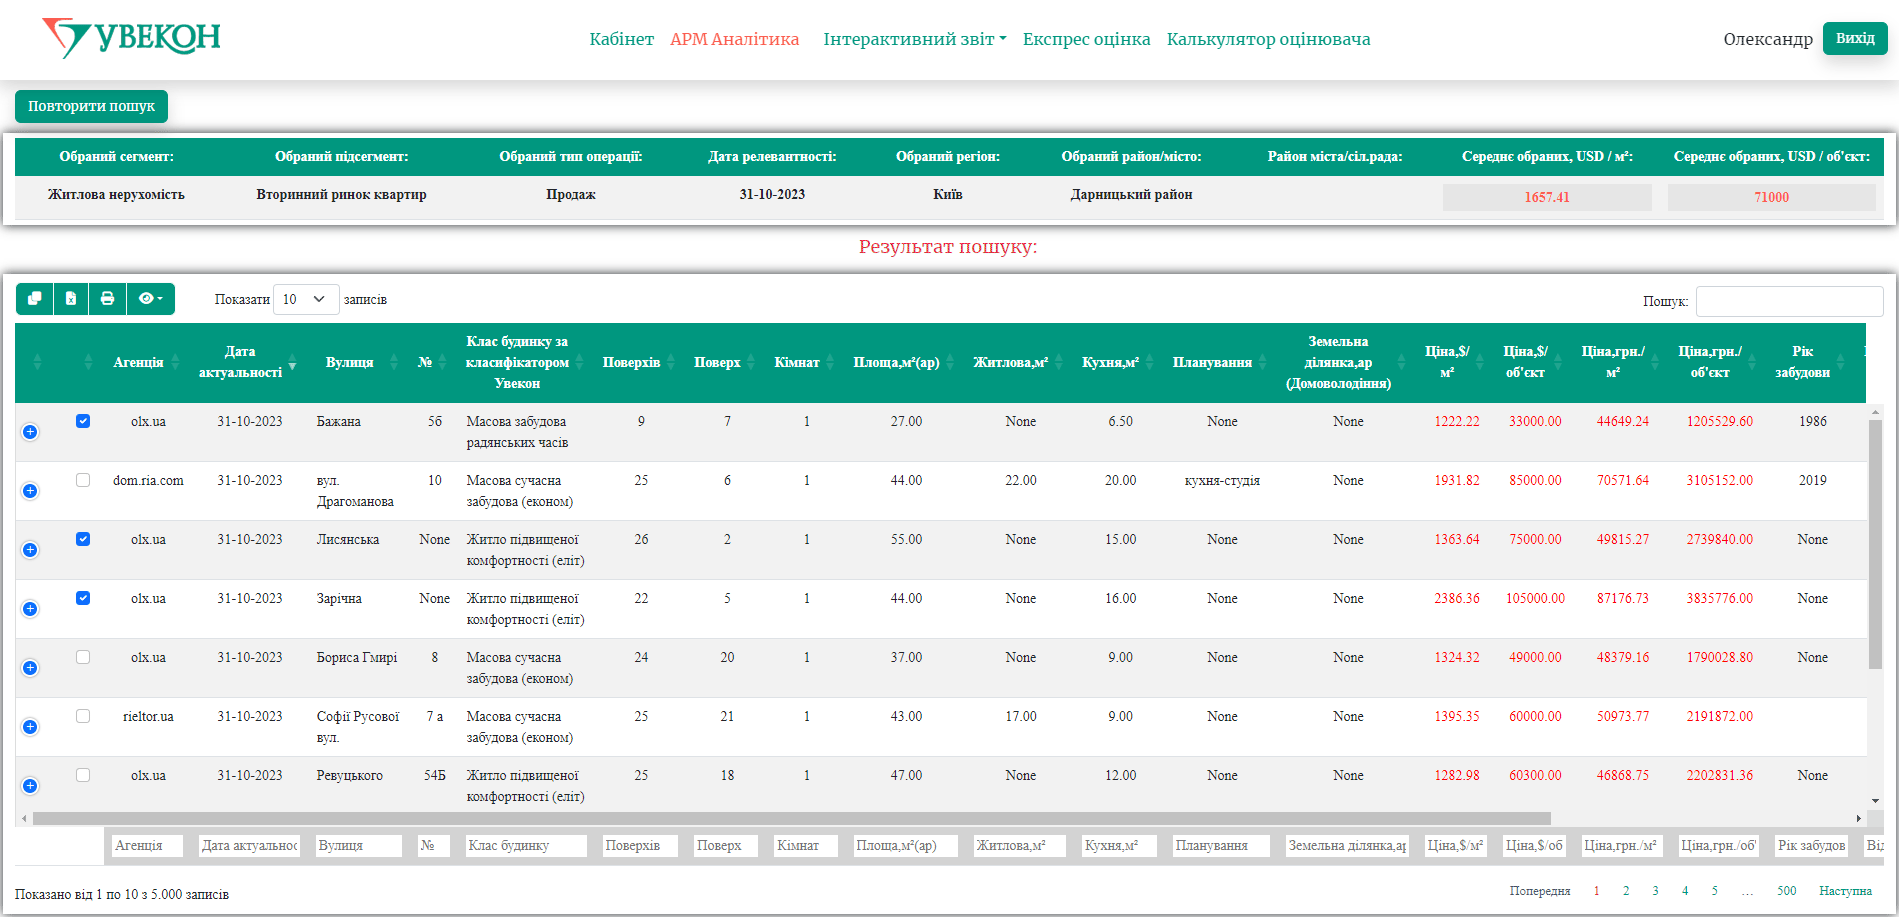Check the Софії Русової row checkbox

pos(83,716)
